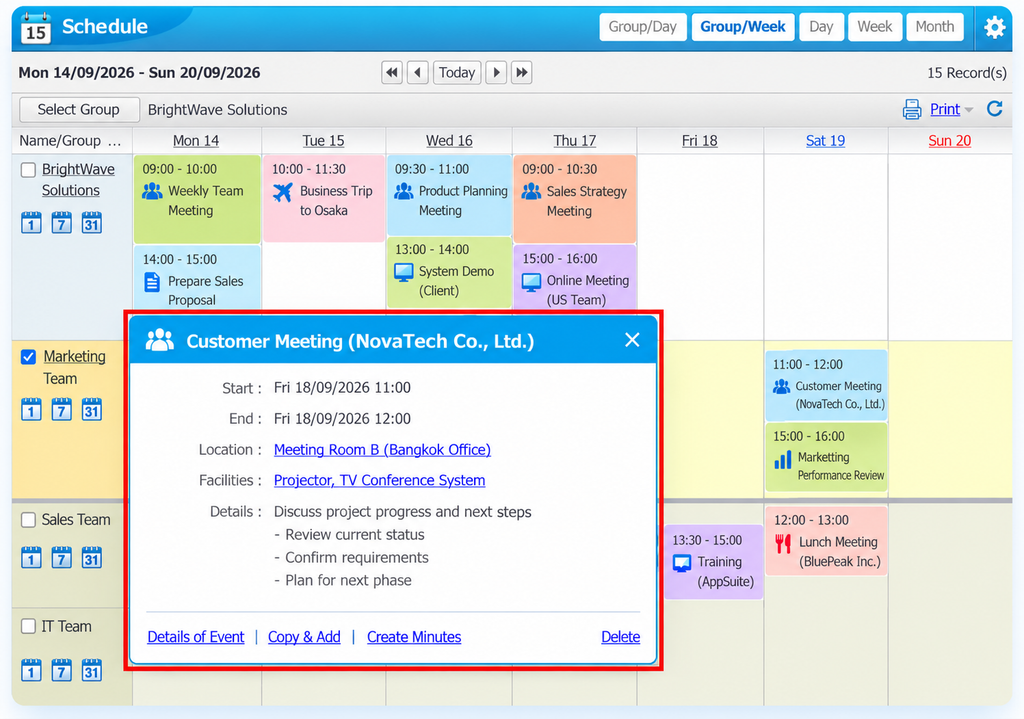Go to previous day arrow

[418, 72]
